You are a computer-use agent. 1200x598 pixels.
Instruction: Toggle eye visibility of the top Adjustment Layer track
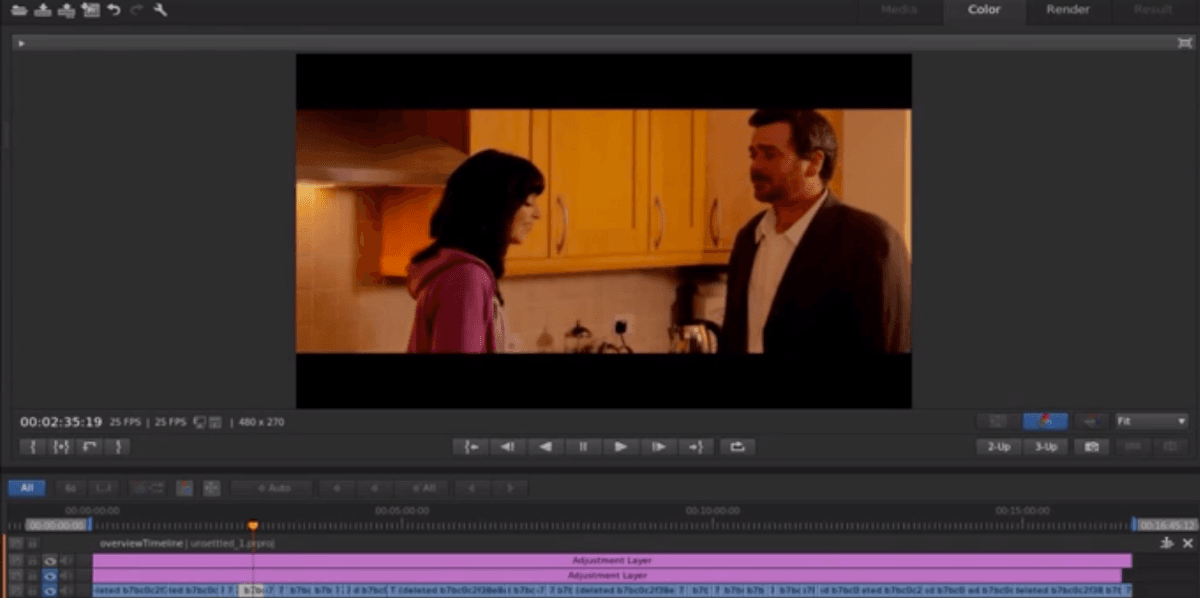(49, 561)
